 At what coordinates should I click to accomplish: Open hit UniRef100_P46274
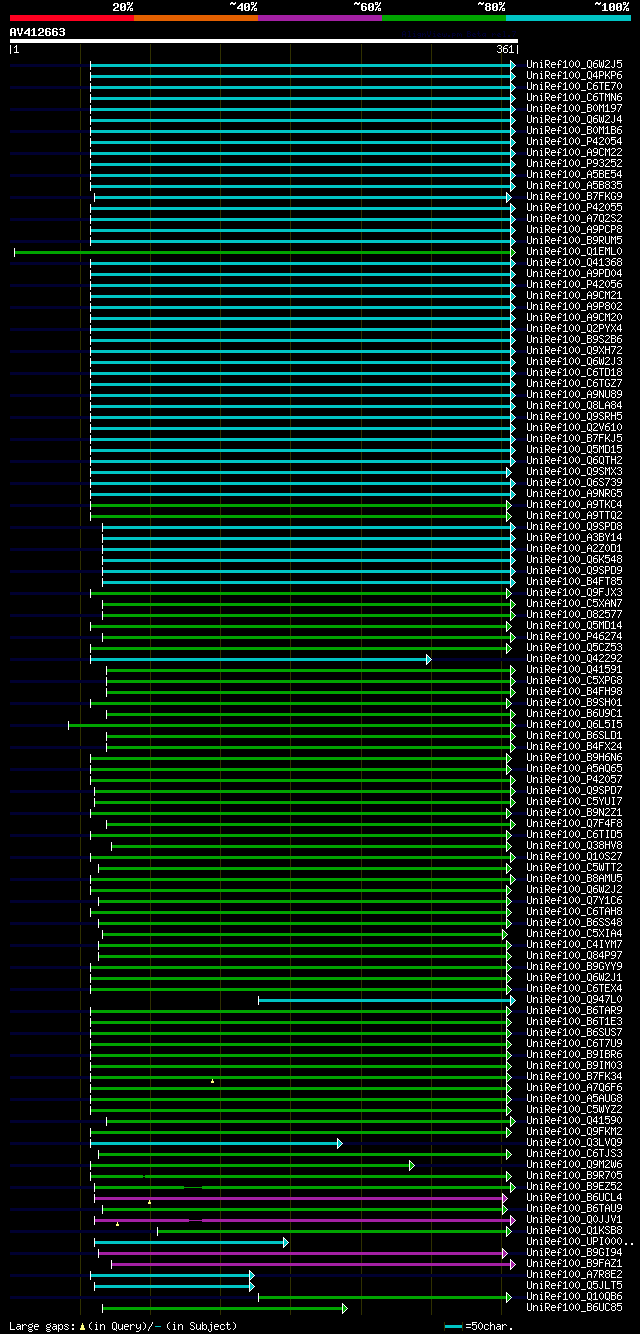point(575,637)
